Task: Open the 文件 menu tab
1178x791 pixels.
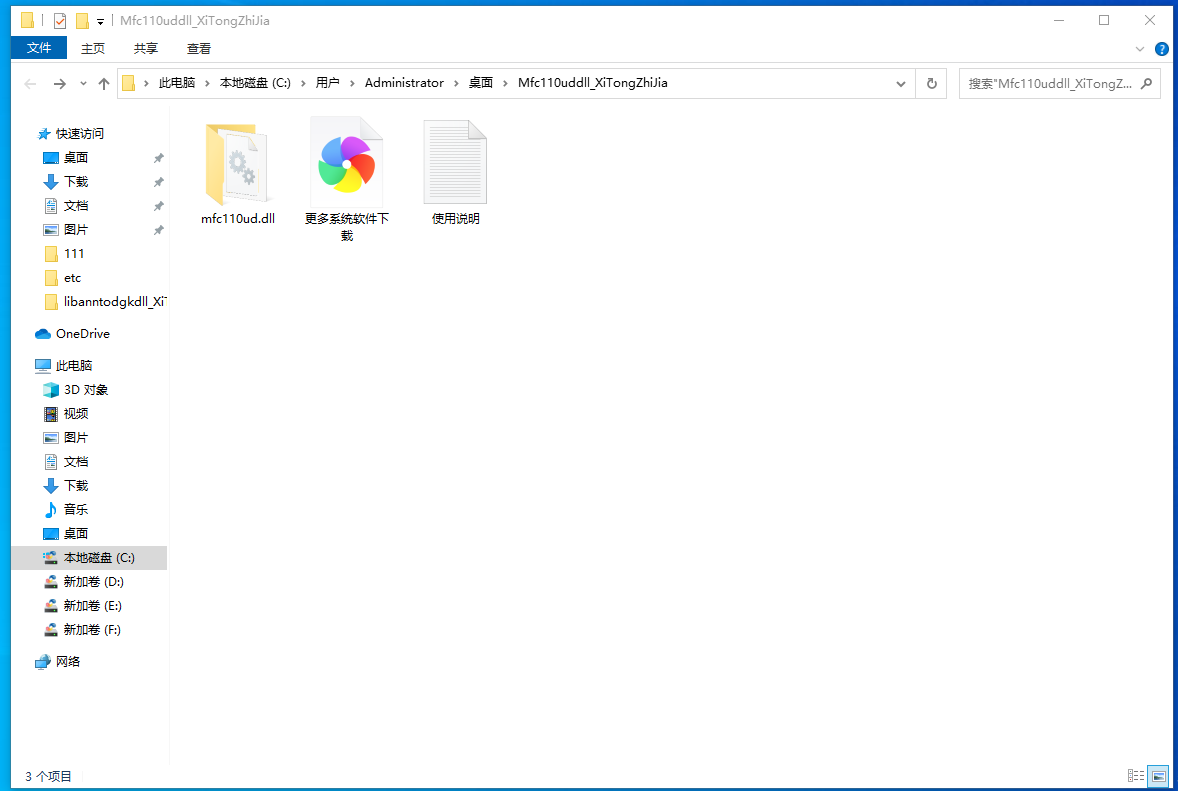Action: tap(39, 48)
